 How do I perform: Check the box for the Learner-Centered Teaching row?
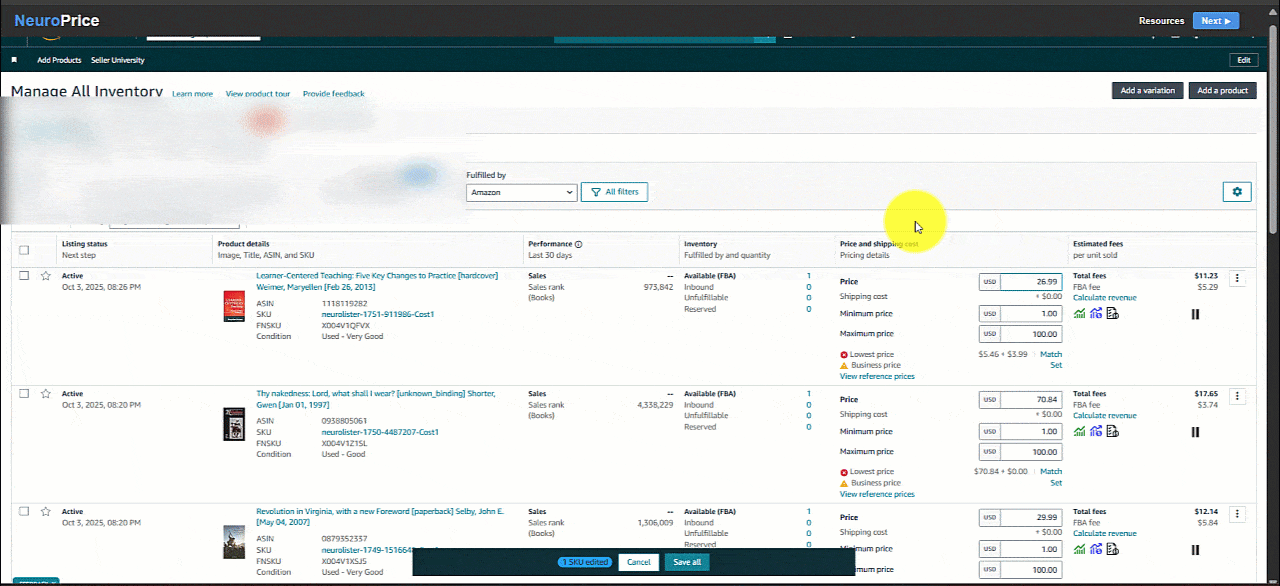click(x=24, y=276)
